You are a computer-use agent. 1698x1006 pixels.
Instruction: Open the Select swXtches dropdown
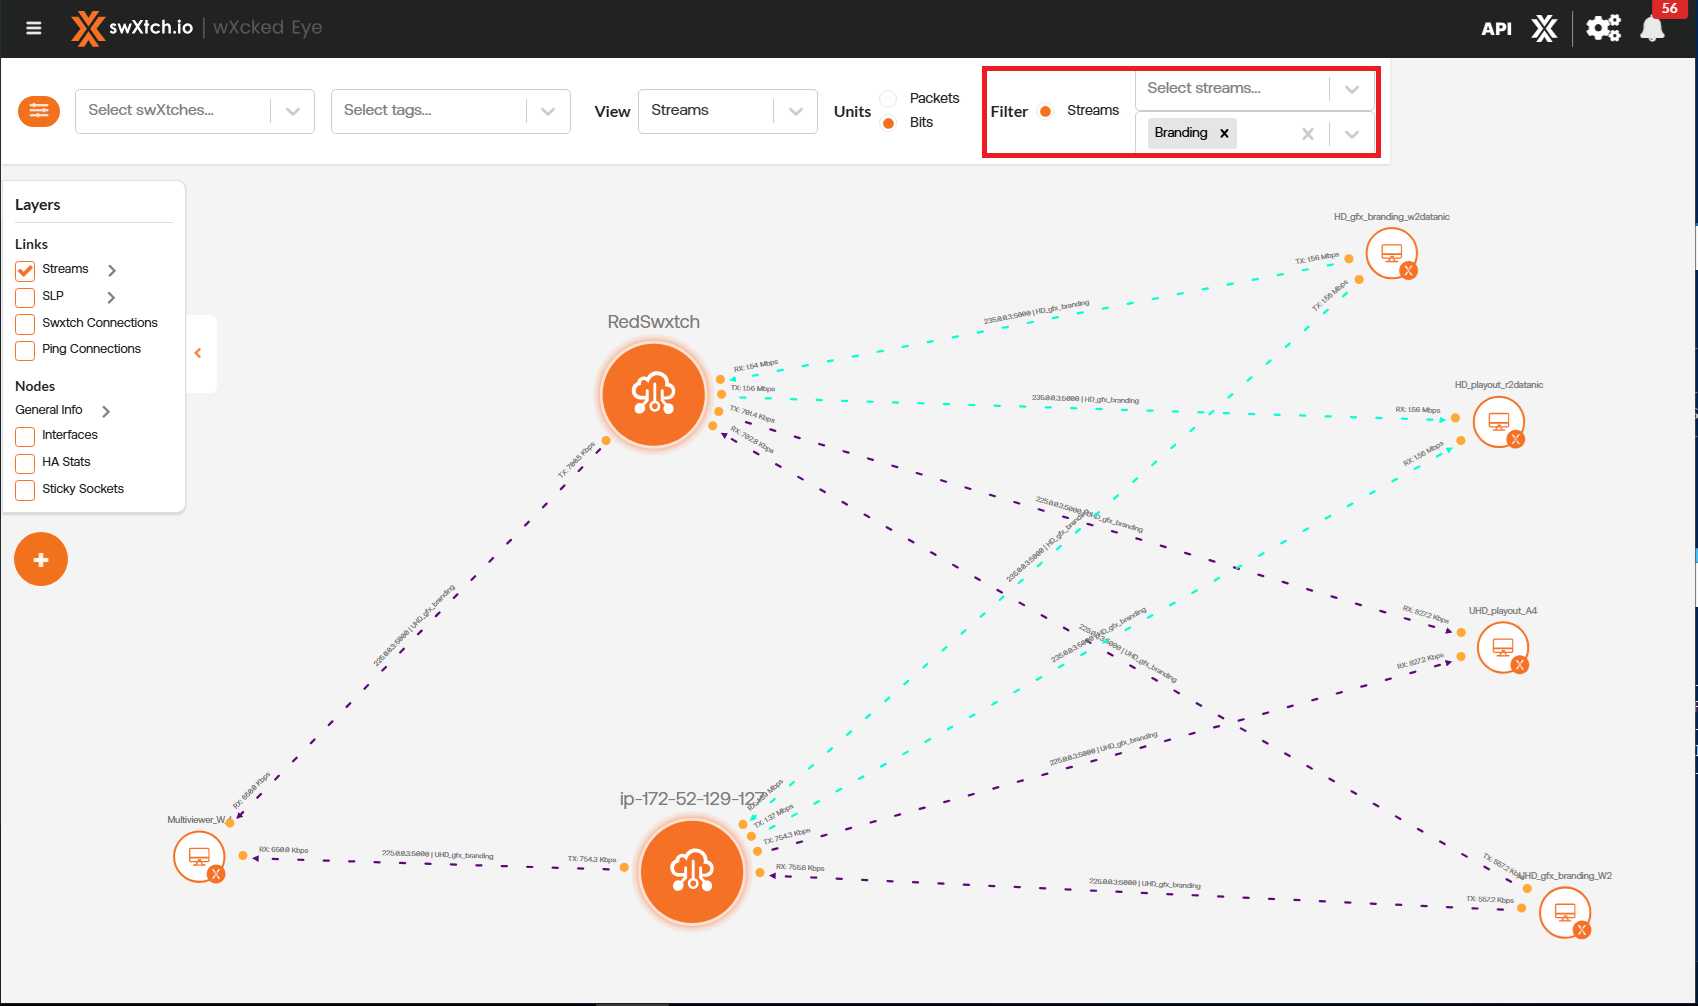(195, 111)
